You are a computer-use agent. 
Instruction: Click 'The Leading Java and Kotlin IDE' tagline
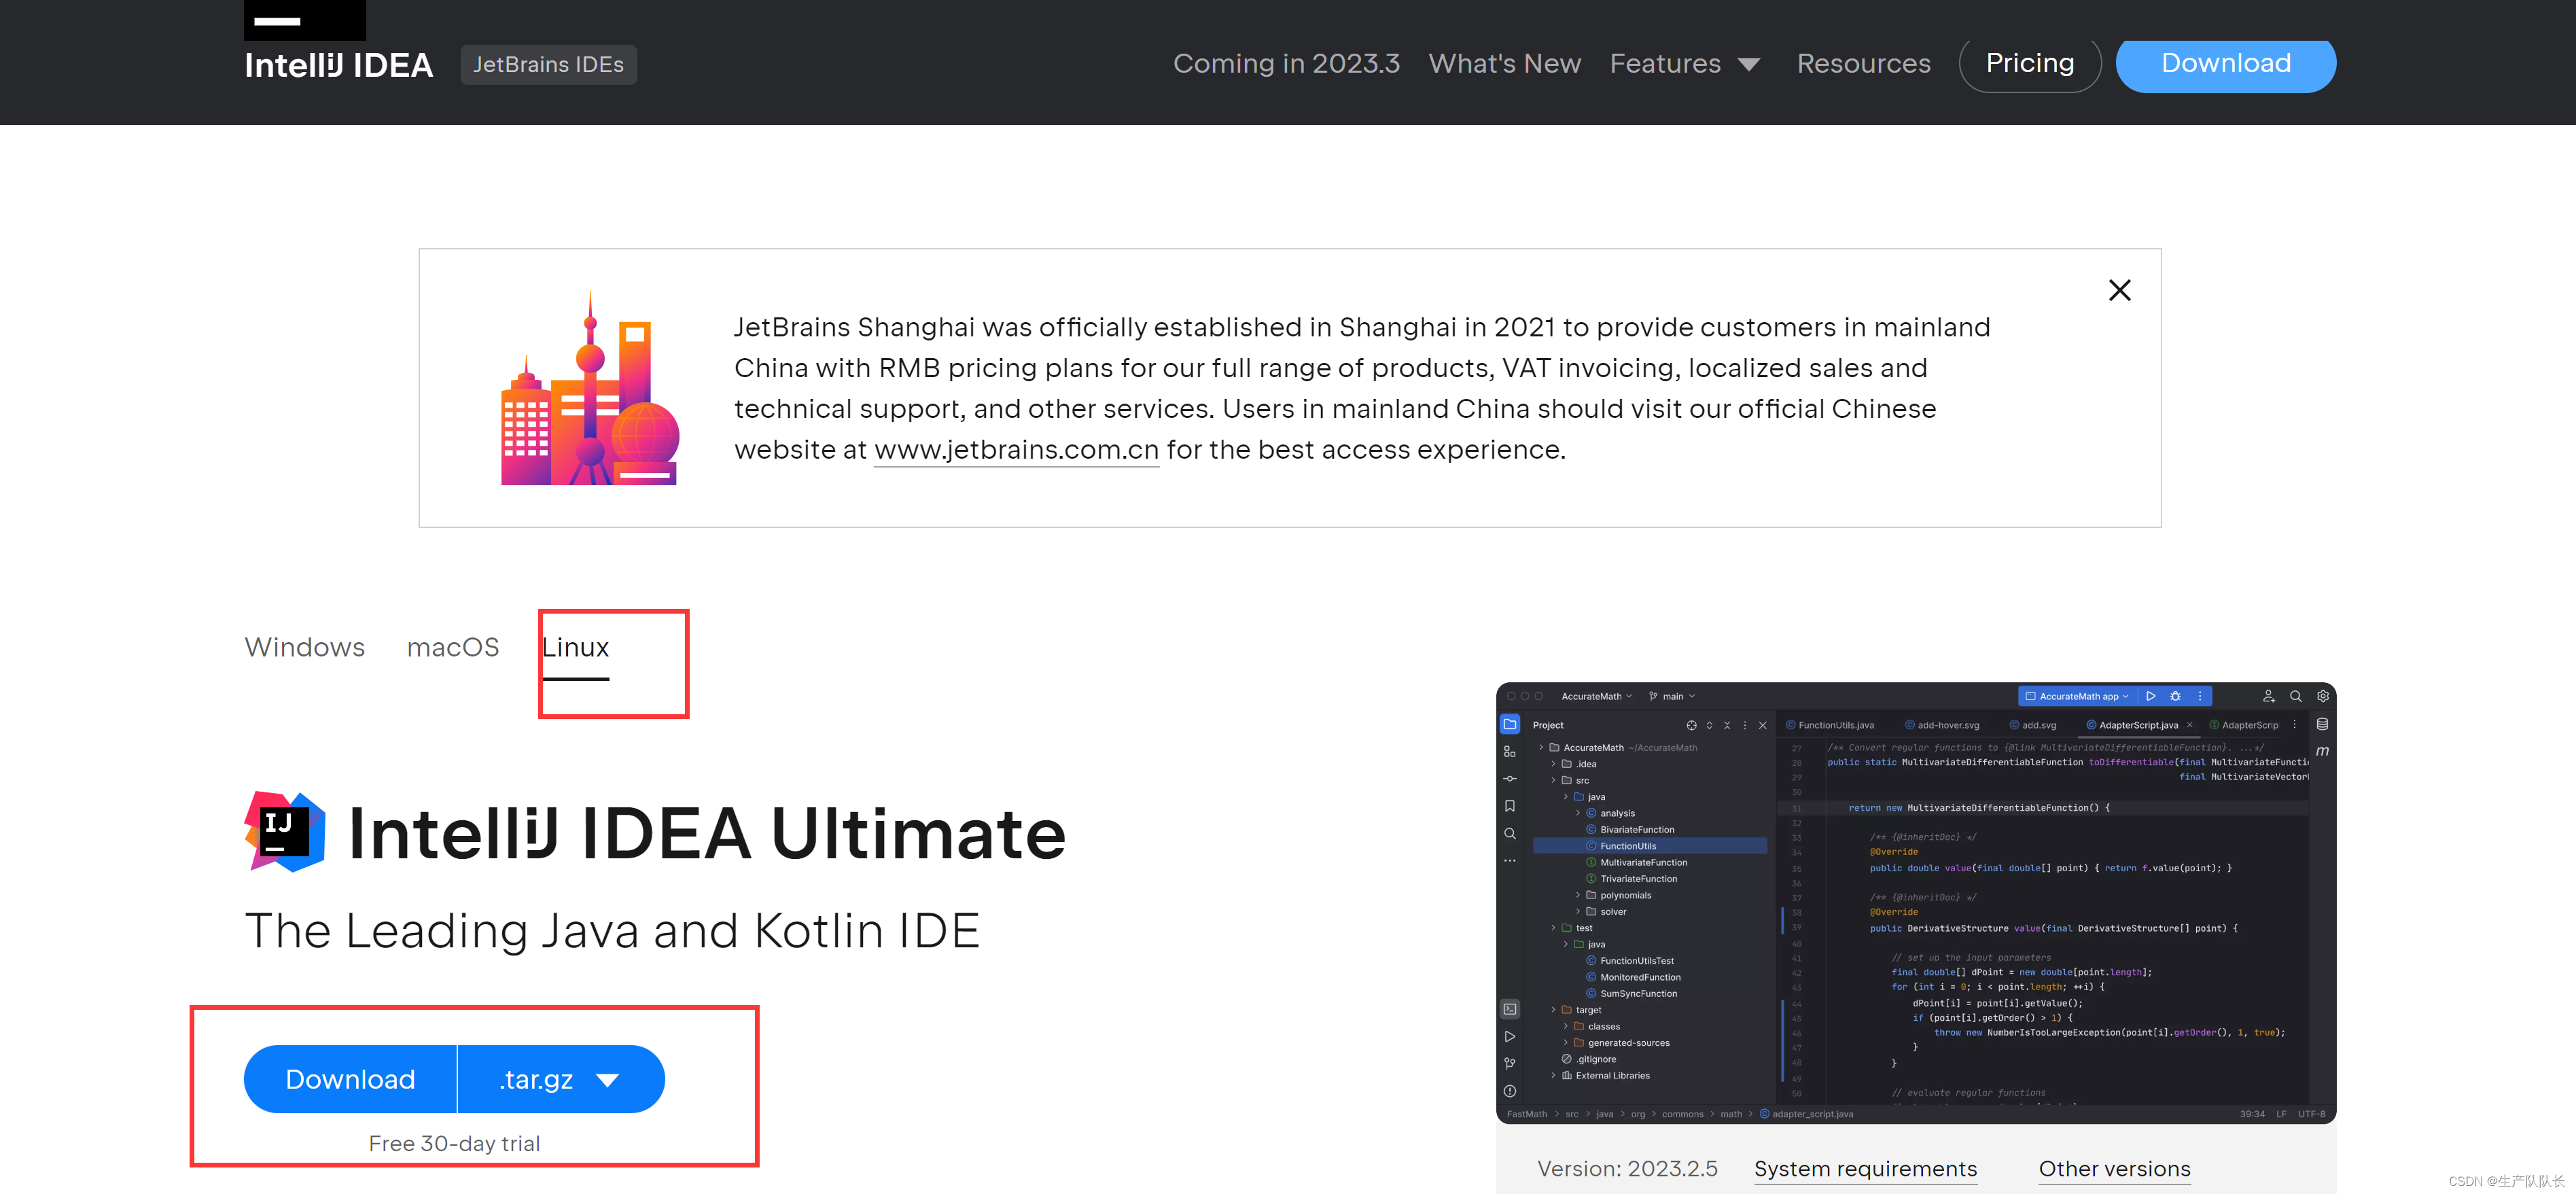click(612, 931)
